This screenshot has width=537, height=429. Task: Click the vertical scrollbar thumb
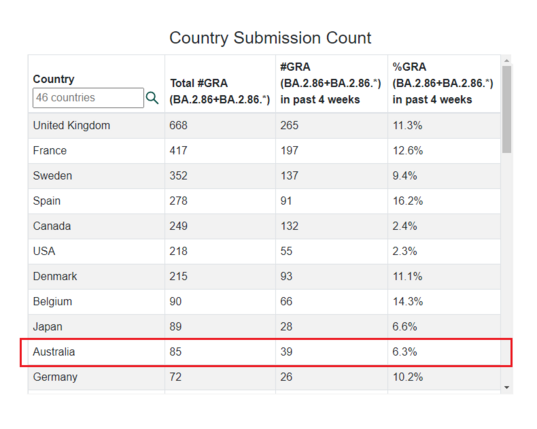click(x=507, y=109)
